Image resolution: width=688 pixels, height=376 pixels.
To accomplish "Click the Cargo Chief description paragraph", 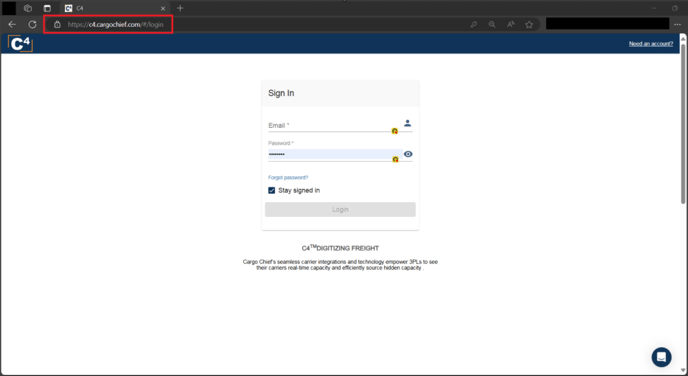I will (x=340, y=265).
